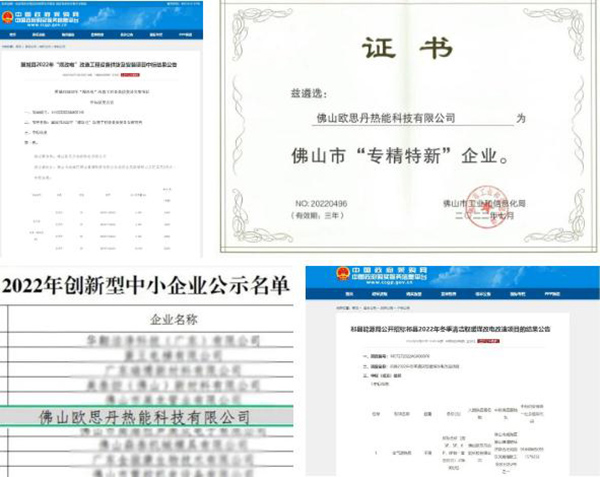600x477 pixels.
Task: Click the red official seal on the certificate
Action: coord(486,207)
